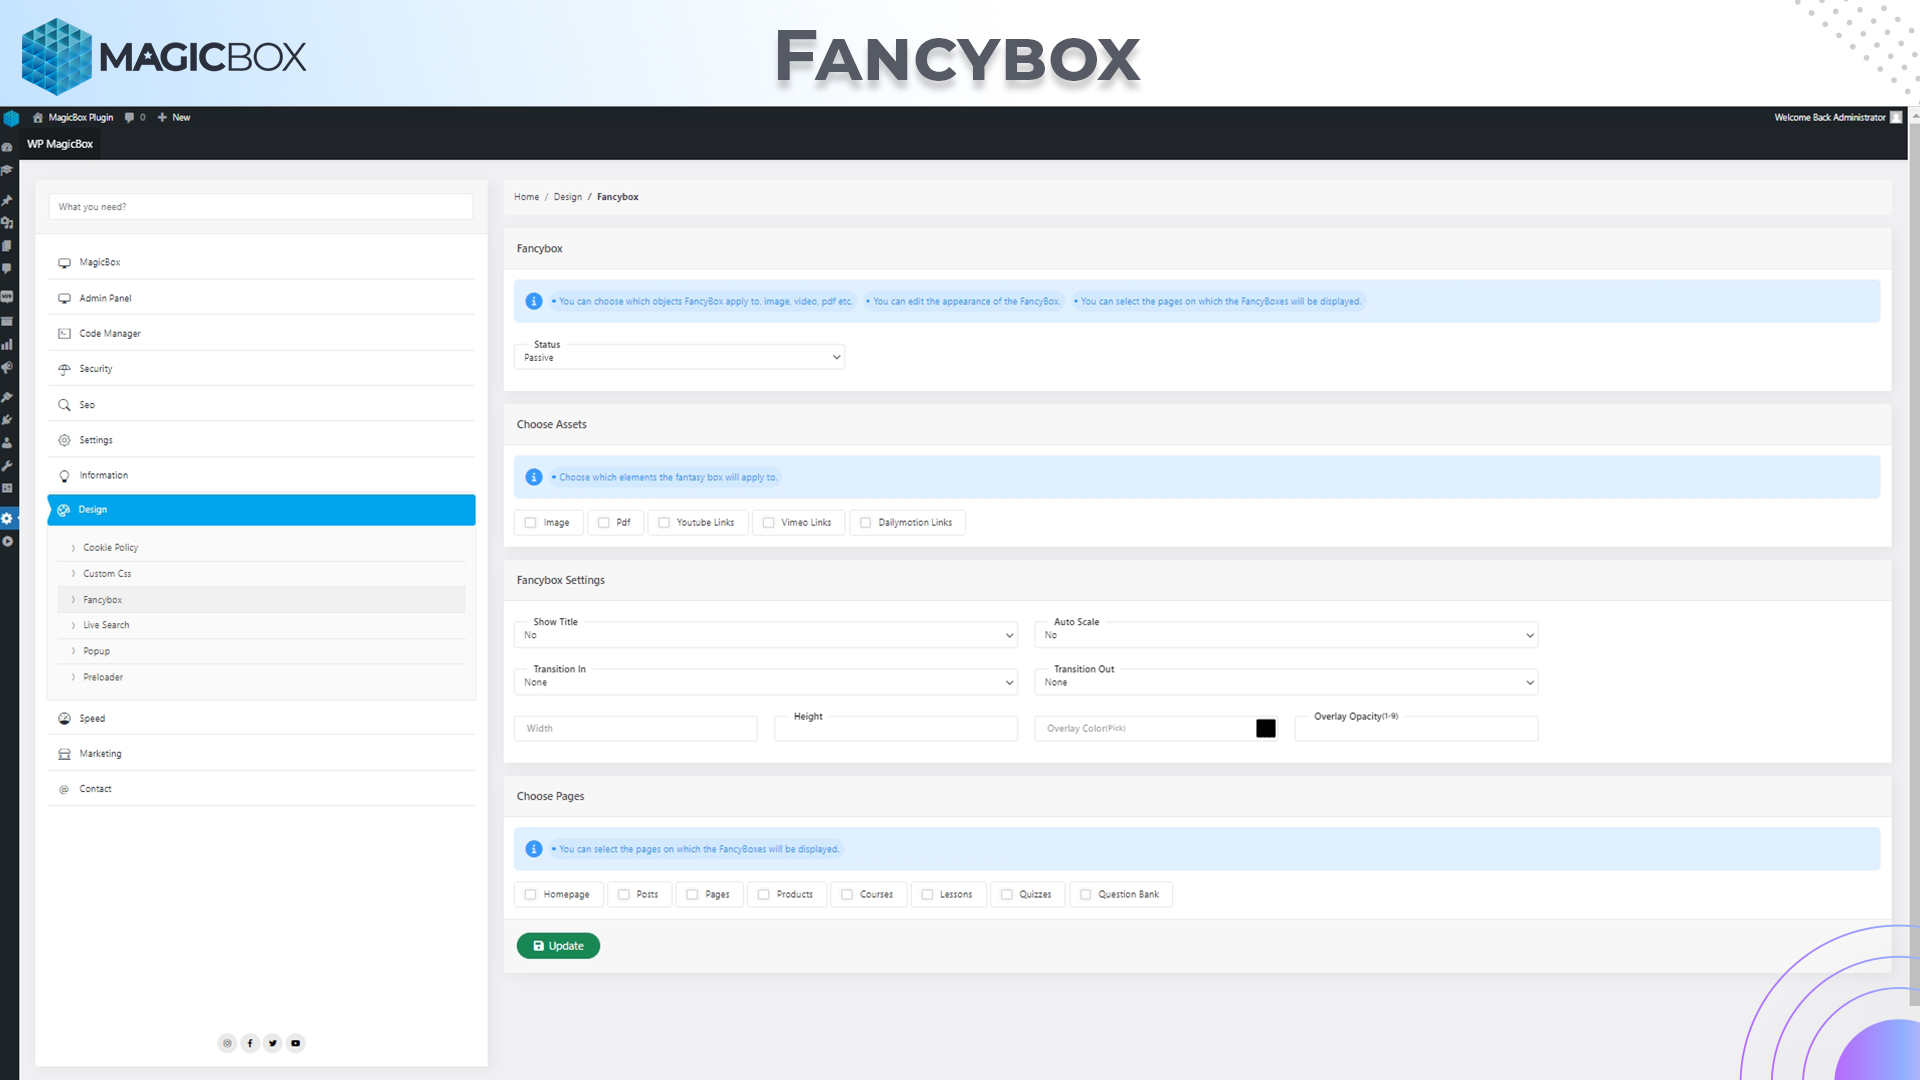The width and height of the screenshot is (1920, 1080).
Task: Open the Code Manager menu item
Action: (261, 334)
